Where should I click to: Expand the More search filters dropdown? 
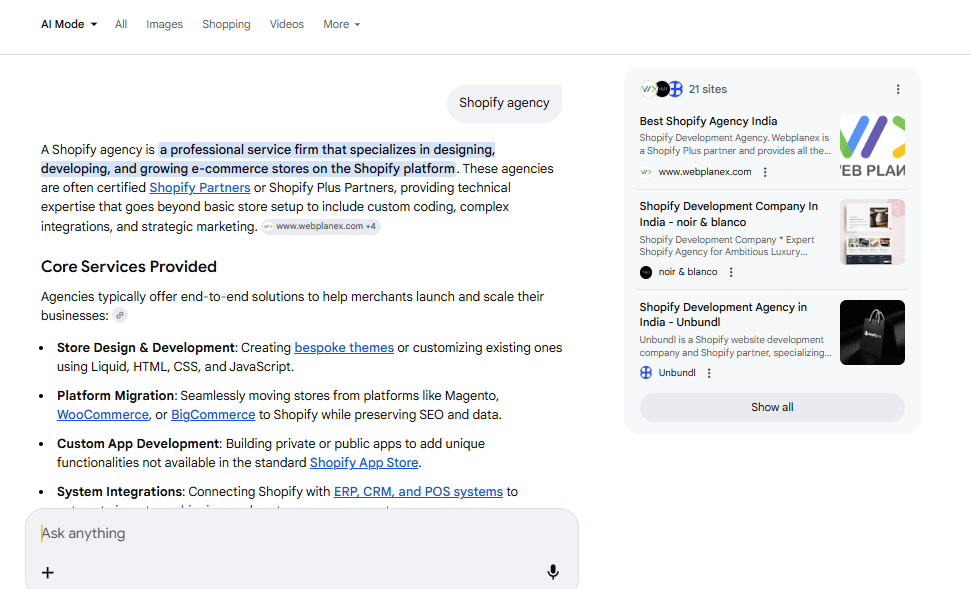click(341, 24)
